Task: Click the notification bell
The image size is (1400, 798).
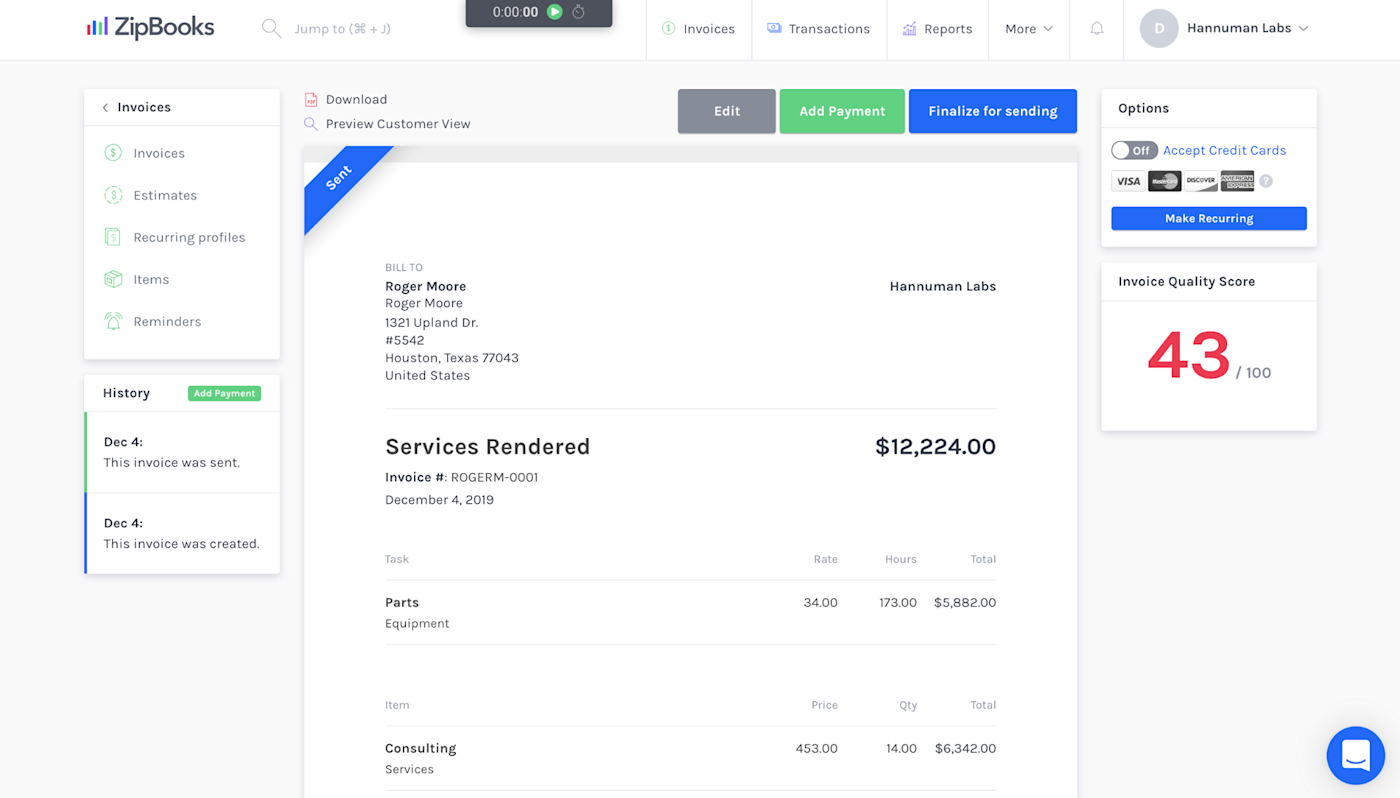Action: (x=1096, y=28)
